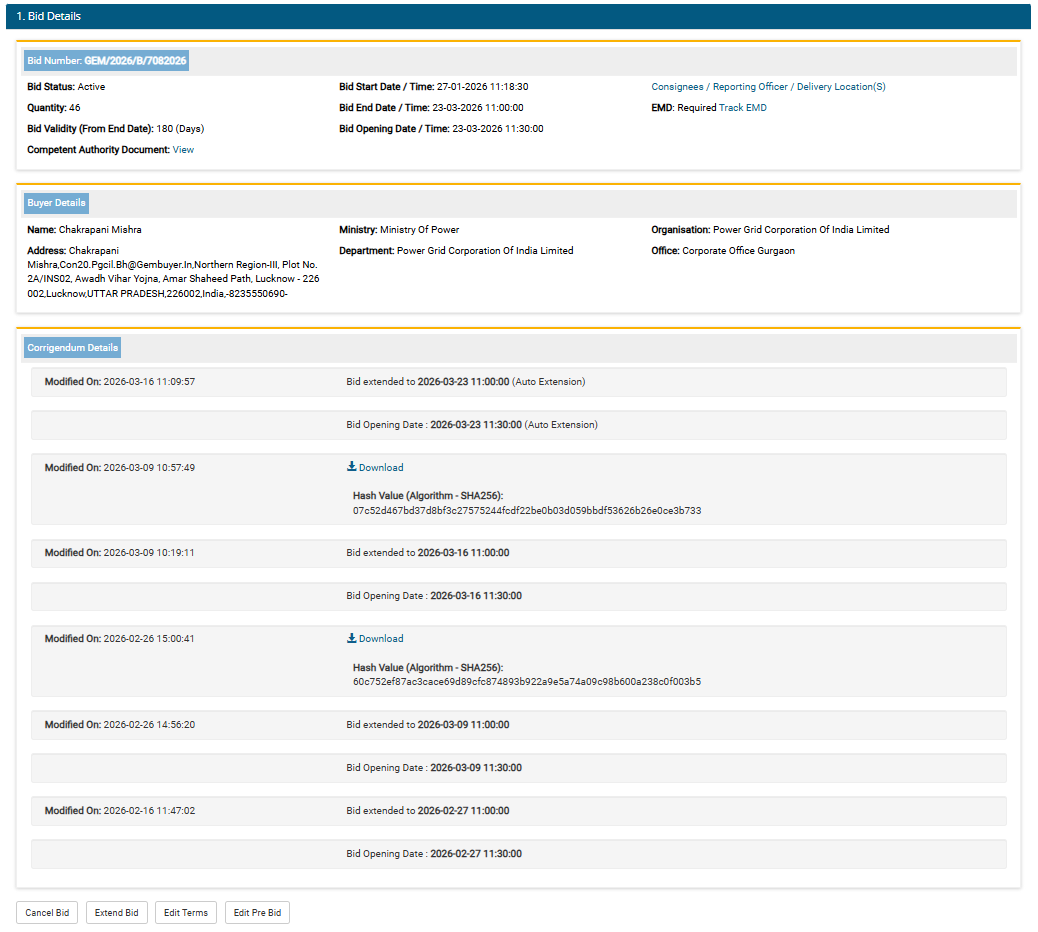Open Edit Terms
1038x932 pixels.
coord(186,913)
